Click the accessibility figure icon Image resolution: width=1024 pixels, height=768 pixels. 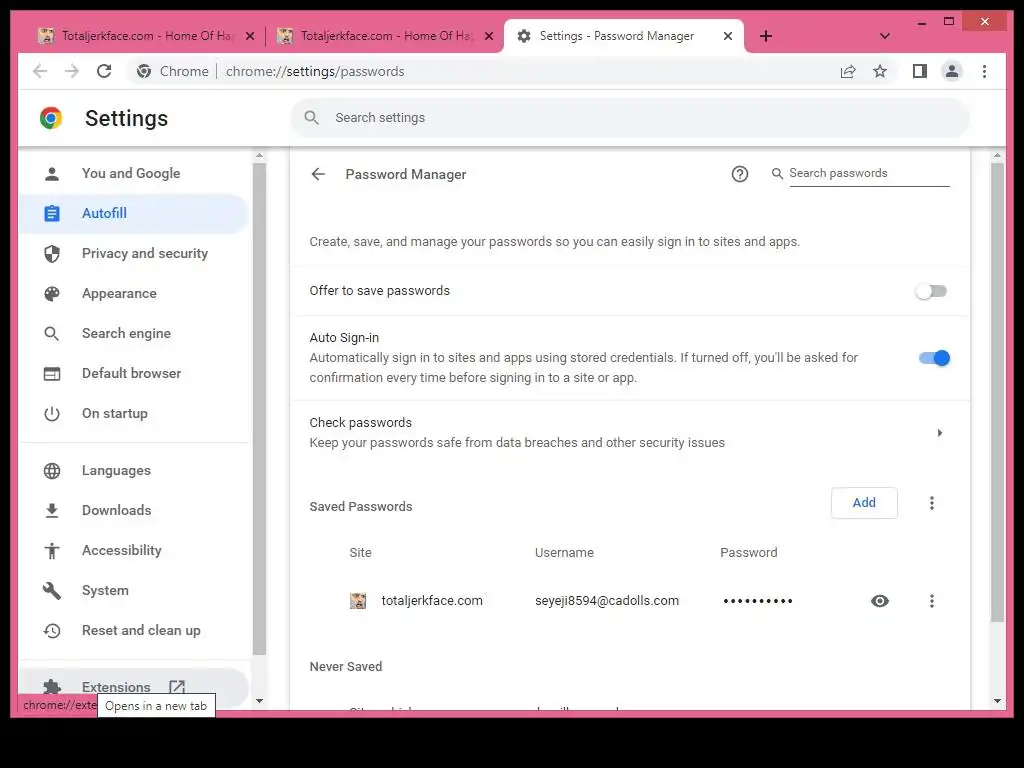[x=52, y=551]
